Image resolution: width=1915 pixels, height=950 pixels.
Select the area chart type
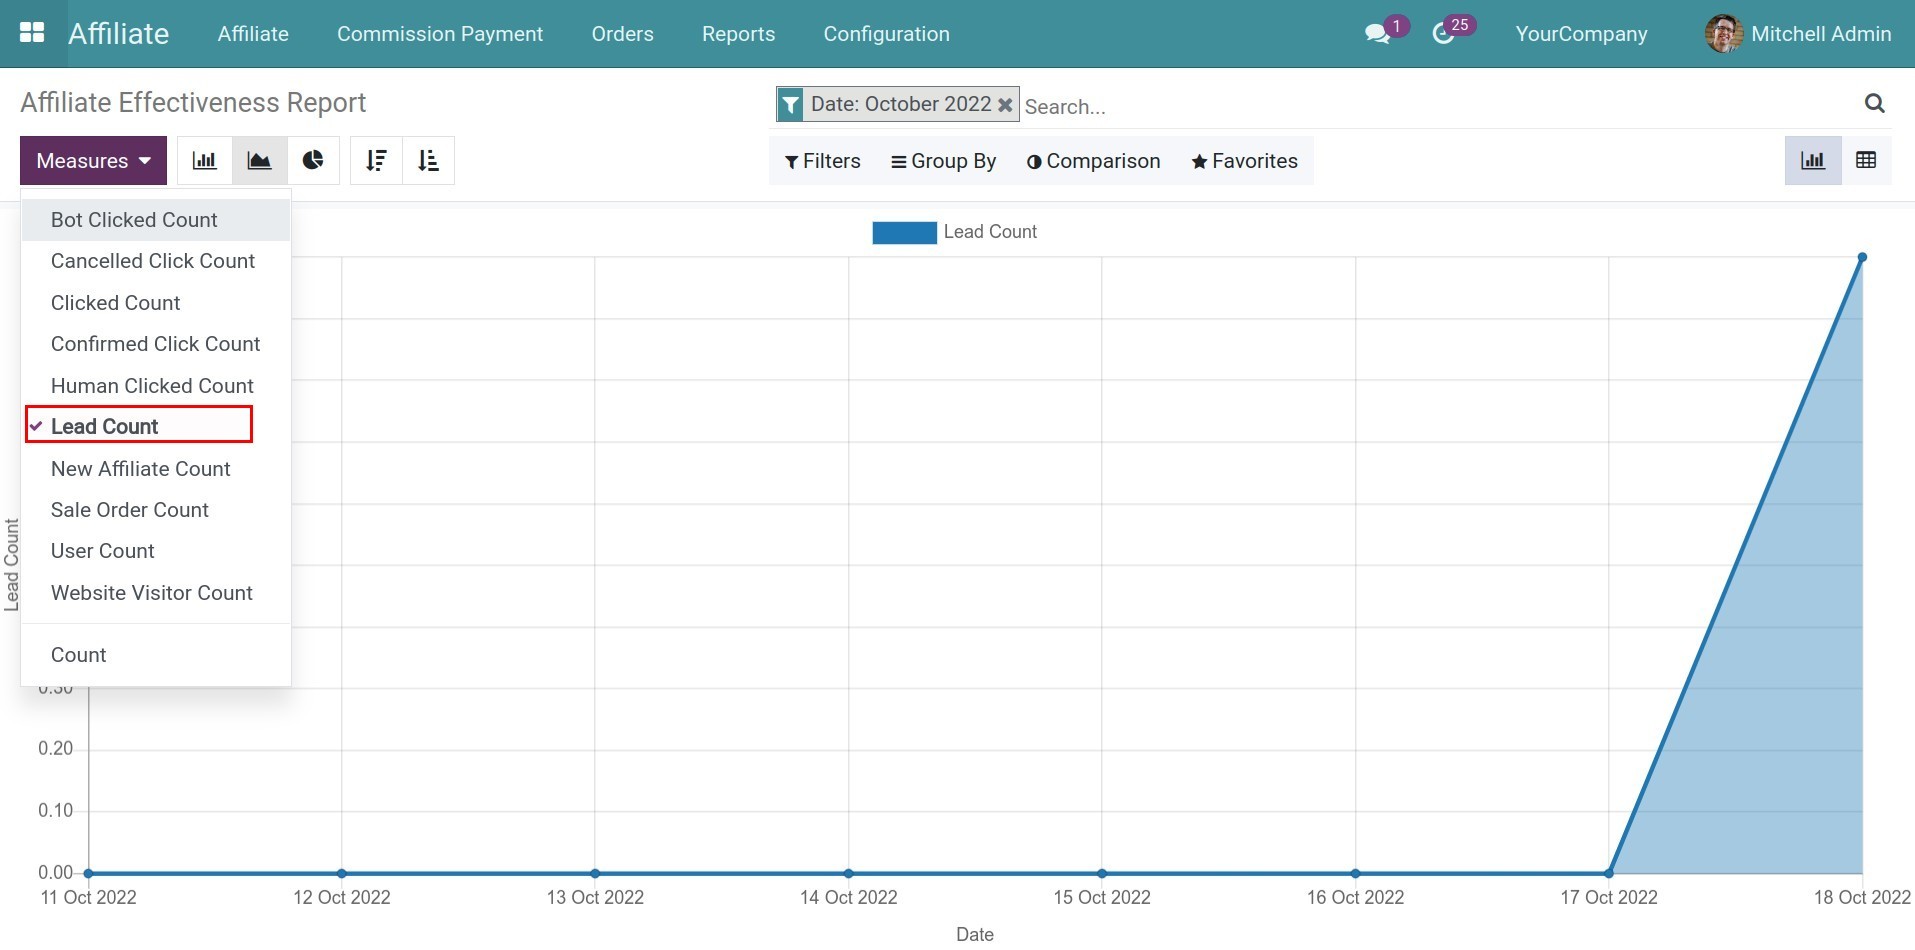258,160
